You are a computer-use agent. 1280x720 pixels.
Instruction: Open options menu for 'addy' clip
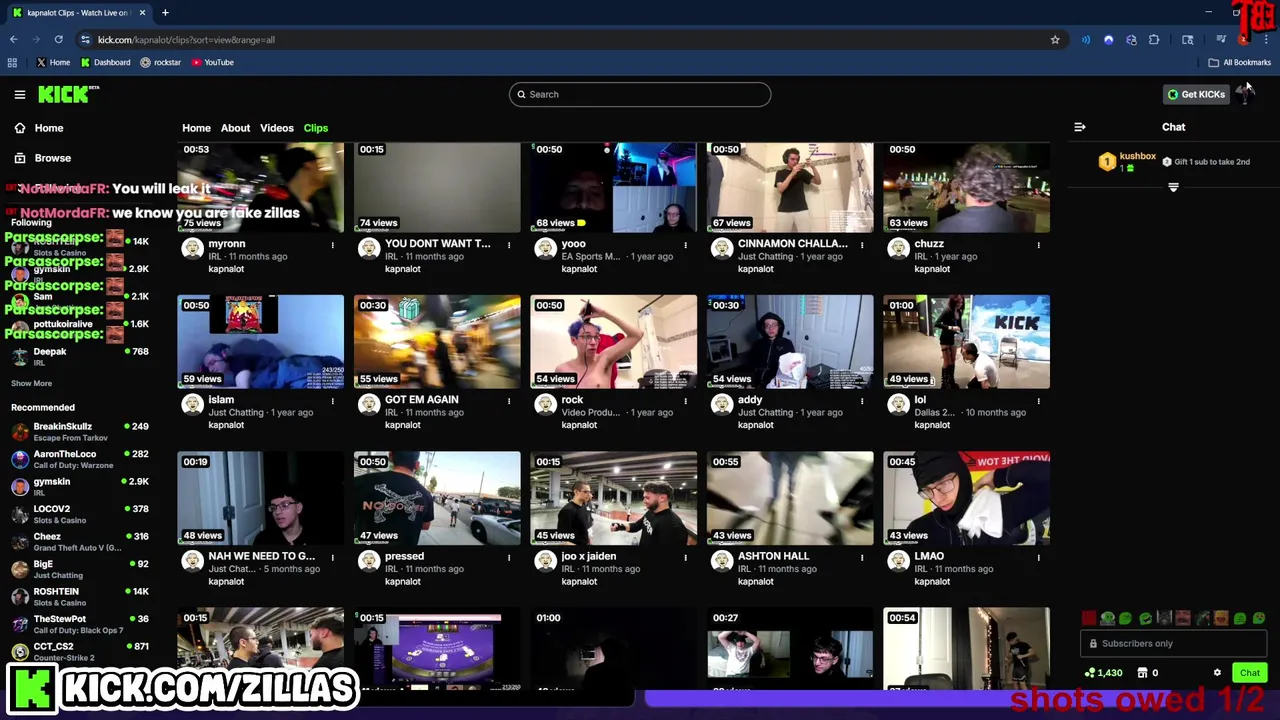click(x=862, y=401)
